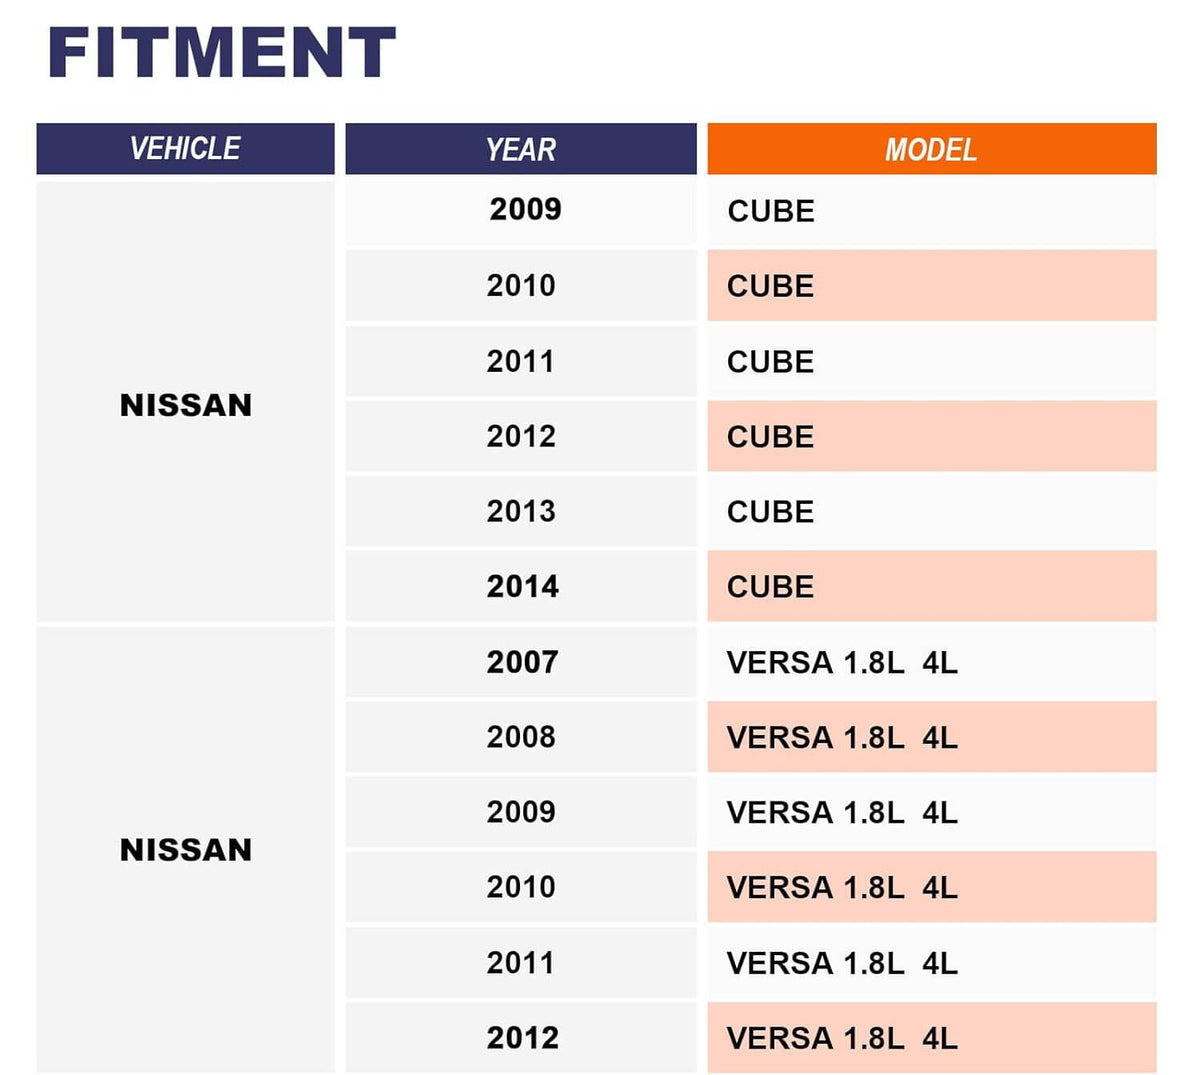Select the 2007 year cell

[x=520, y=661]
